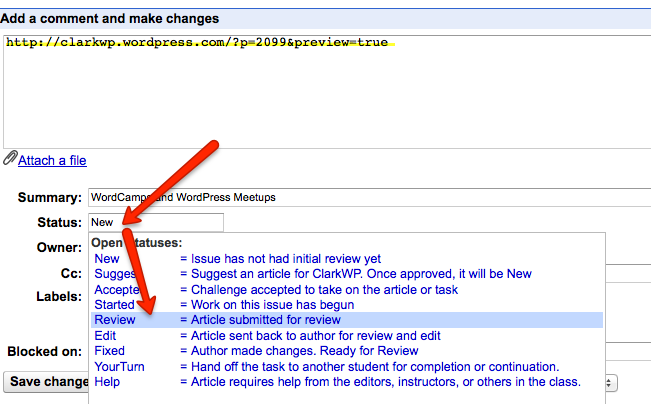Viewport: 651px width, 404px height.
Task: Click the Blocked on label
Action: coord(44,352)
